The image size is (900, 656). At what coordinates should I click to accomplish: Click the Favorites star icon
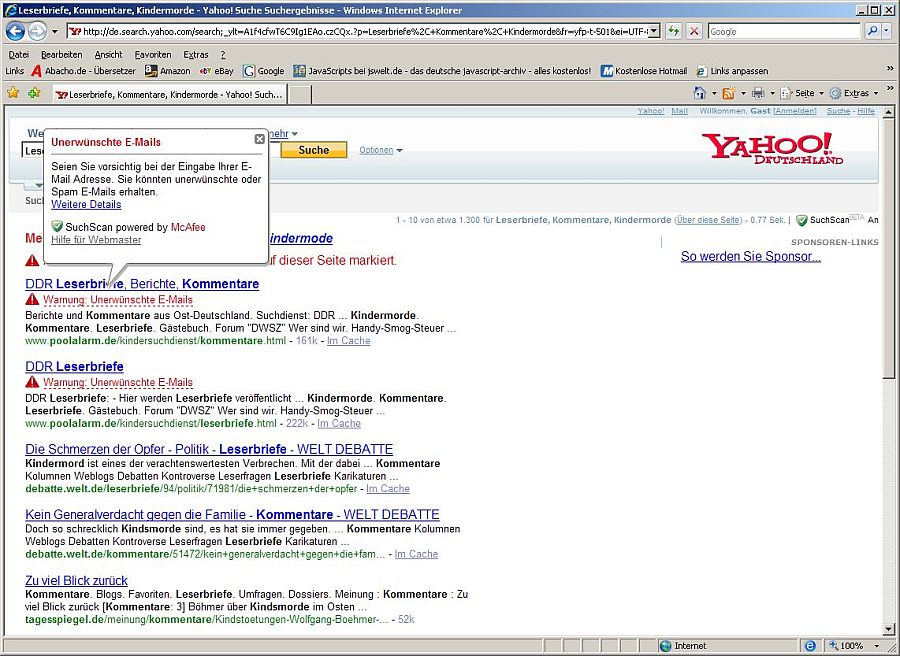pos(13,92)
